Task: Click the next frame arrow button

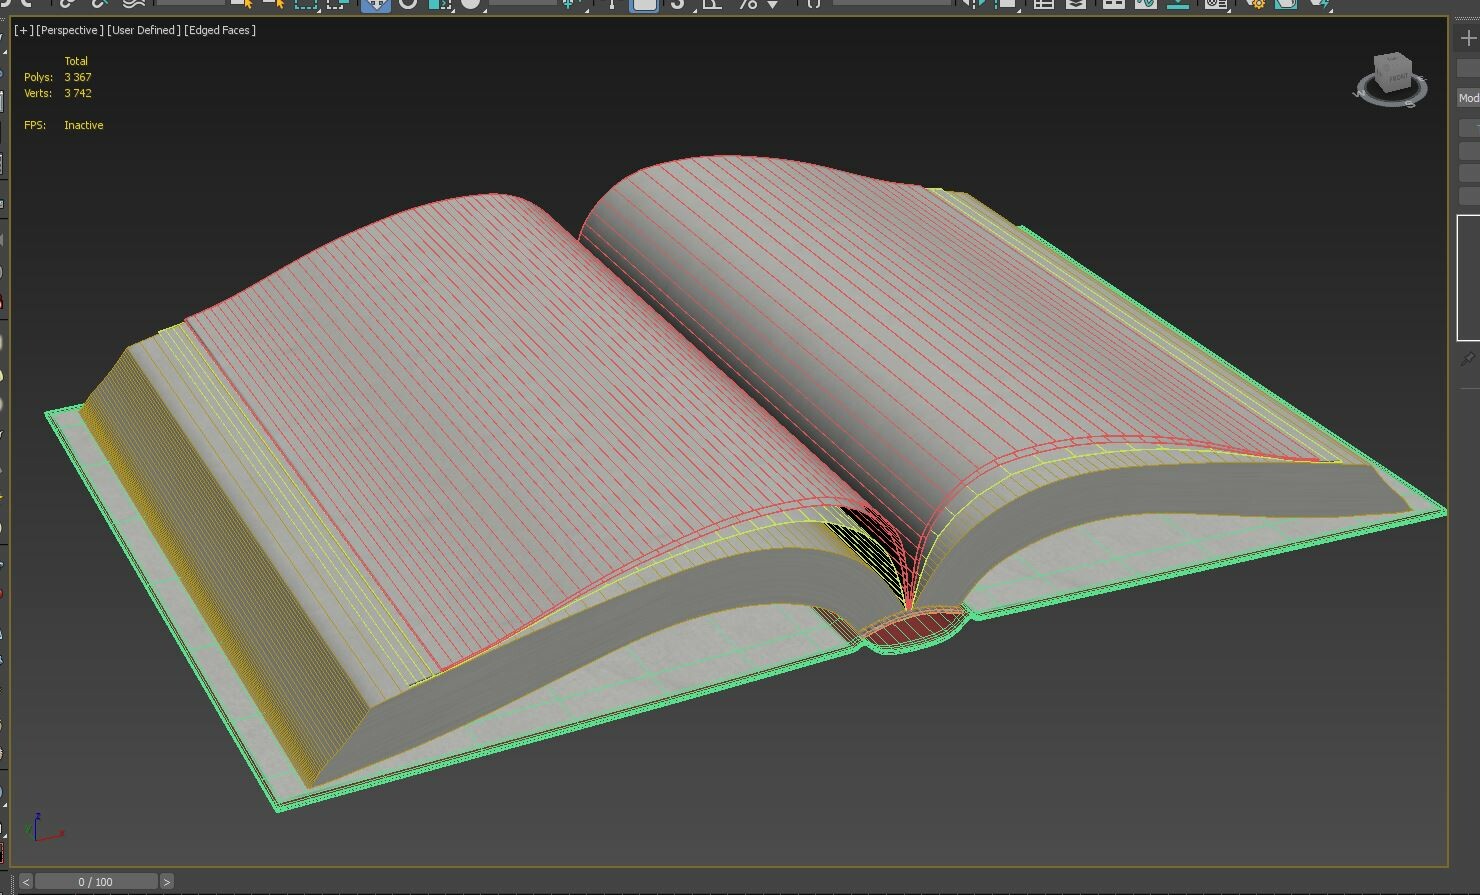Action: [x=166, y=881]
